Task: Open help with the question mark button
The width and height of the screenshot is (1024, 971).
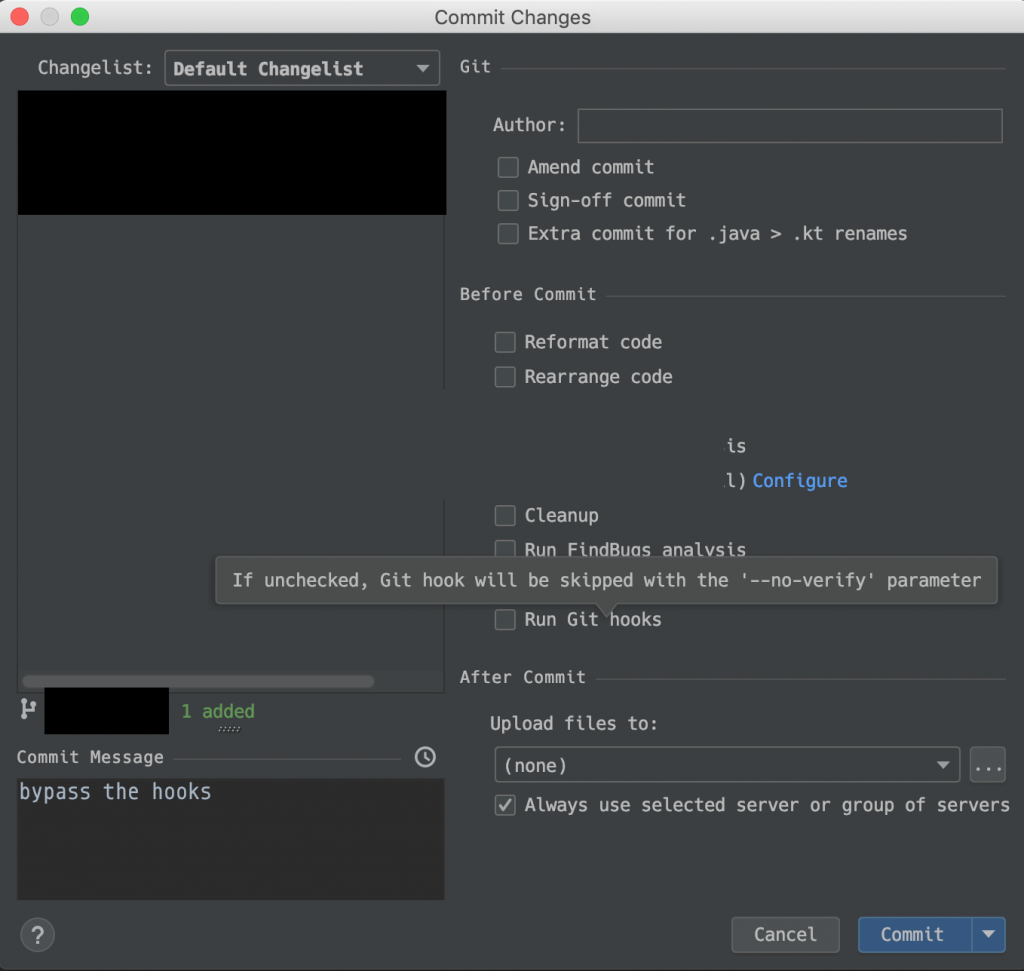Action: click(x=37, y=935)
